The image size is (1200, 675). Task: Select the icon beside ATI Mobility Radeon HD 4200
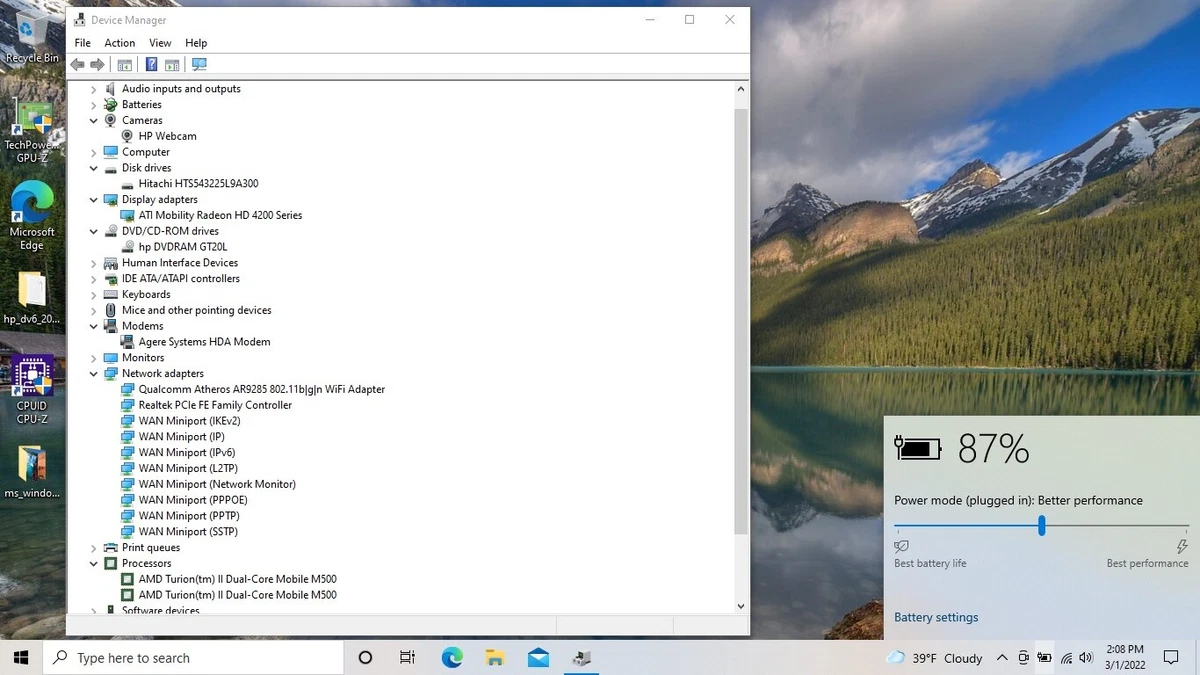coord(127,215)
